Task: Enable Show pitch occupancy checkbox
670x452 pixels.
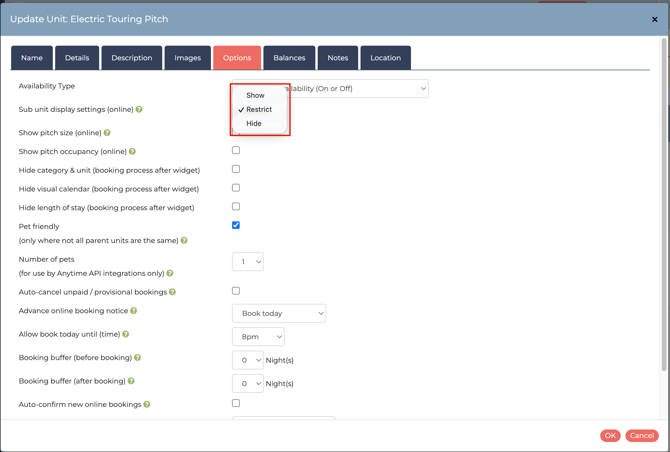Action: 236,151
